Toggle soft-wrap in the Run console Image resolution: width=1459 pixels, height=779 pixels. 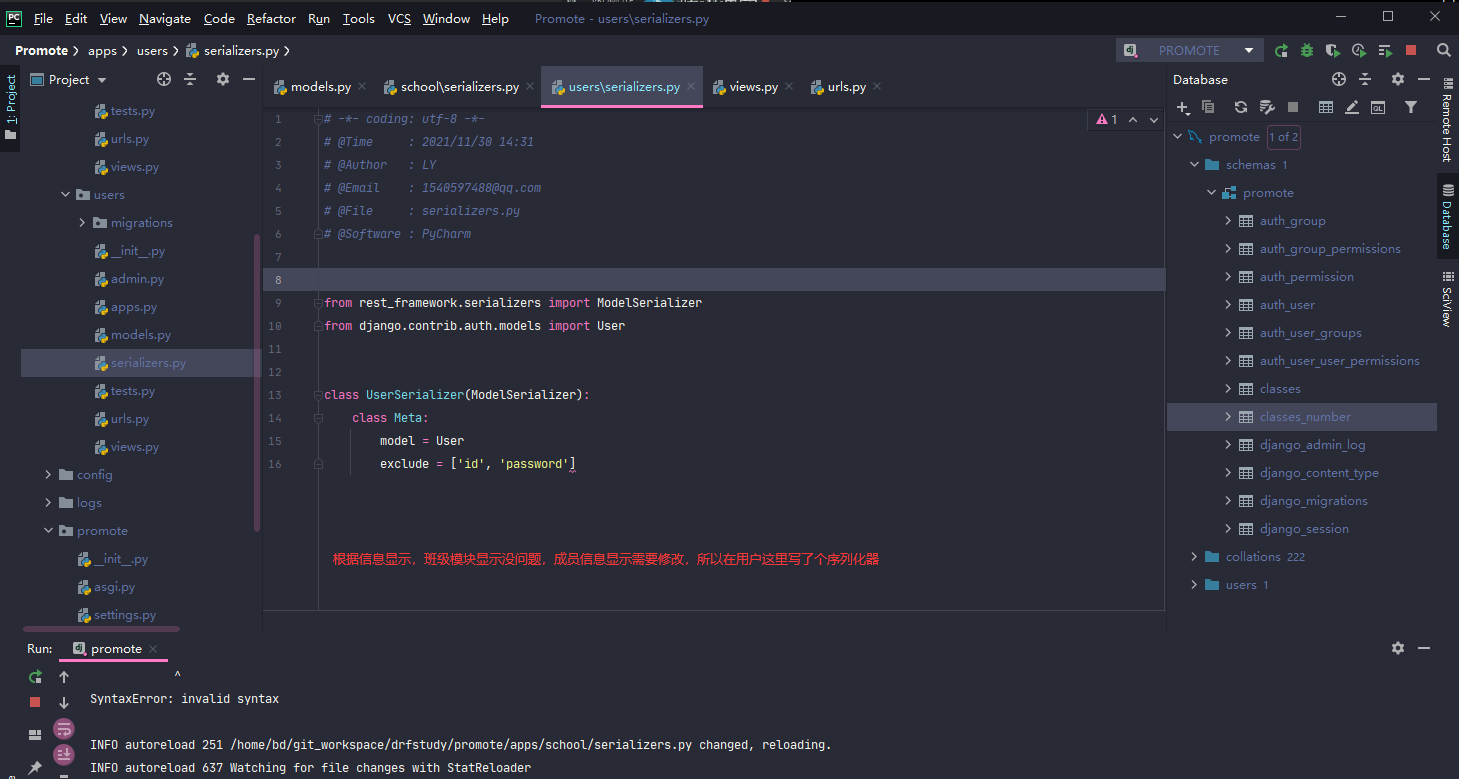tap(64, 729)
